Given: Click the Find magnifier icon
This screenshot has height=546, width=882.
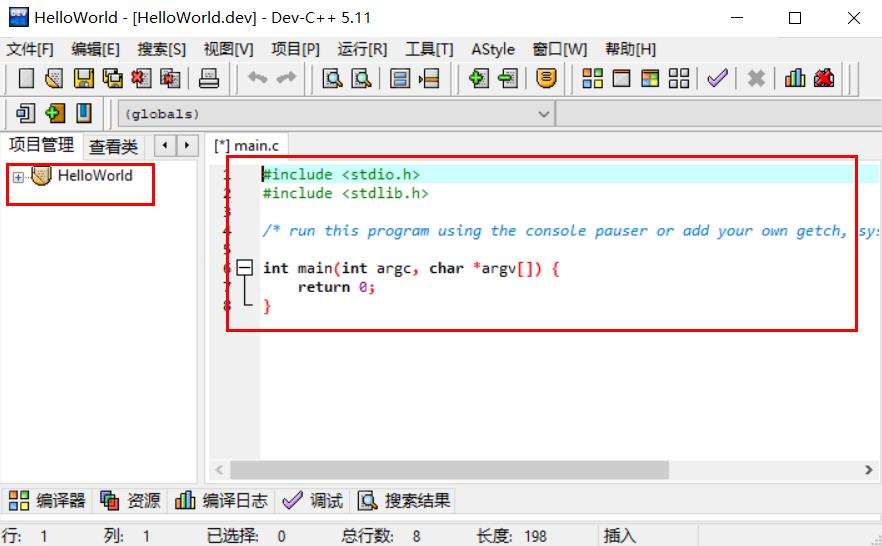Looking at the screenshot, I should click(x=332, y=78).
